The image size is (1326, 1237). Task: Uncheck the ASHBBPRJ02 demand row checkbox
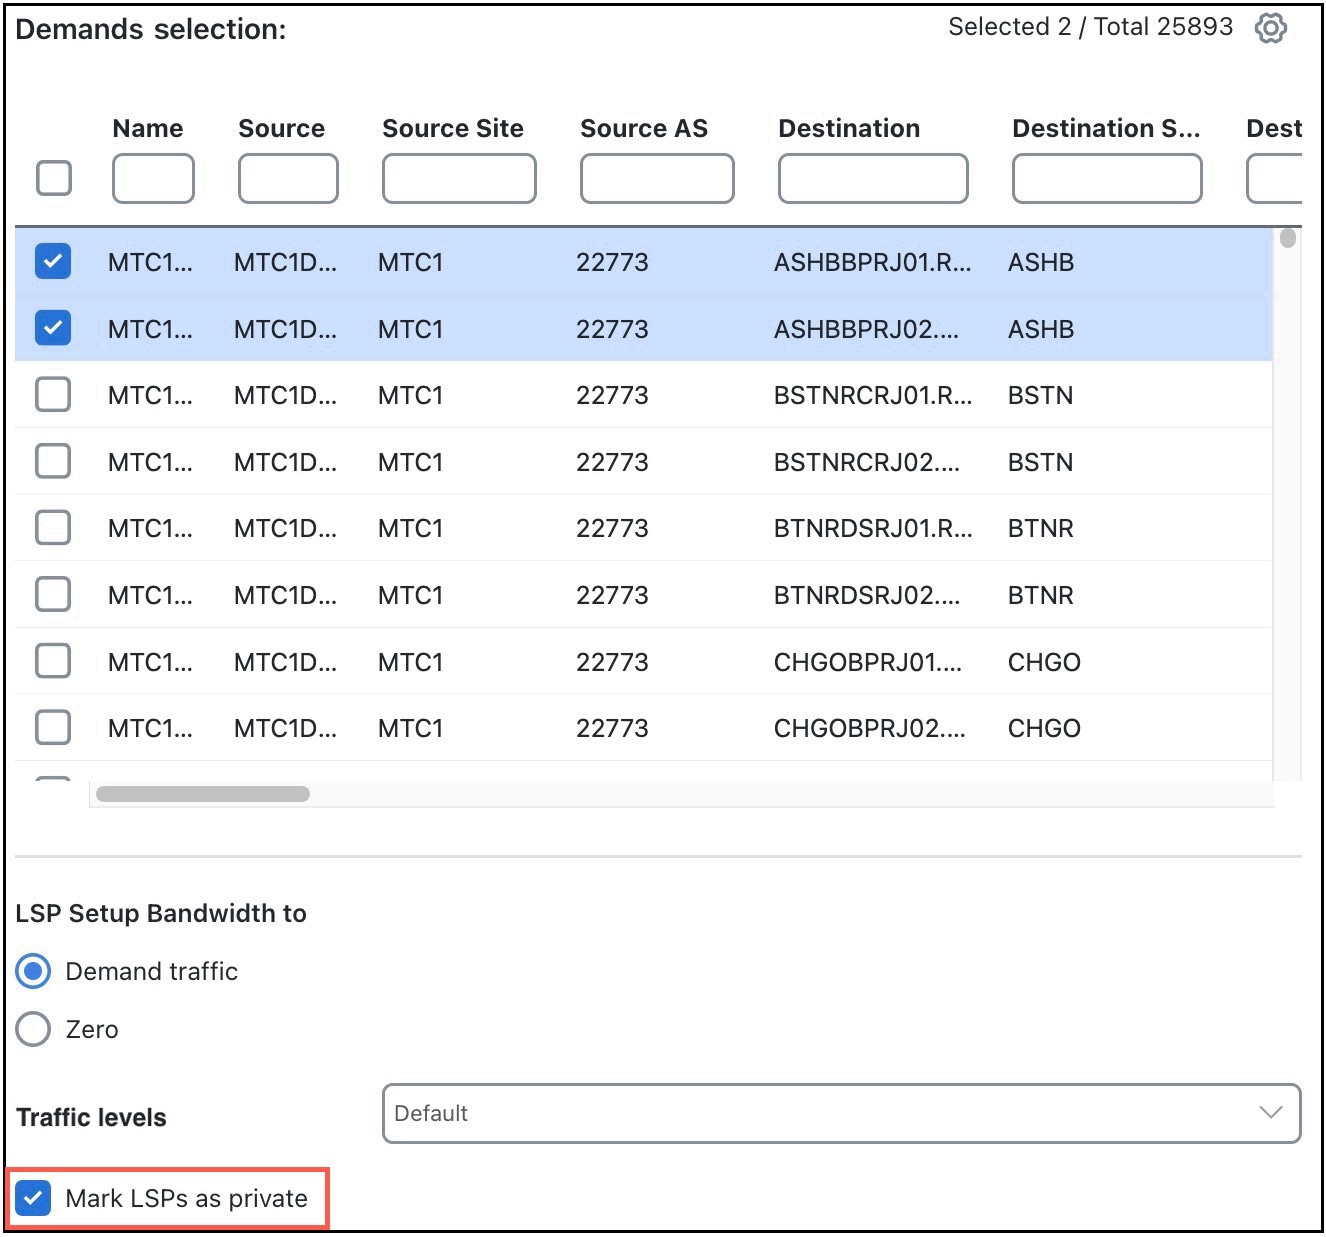coord(53,327)
